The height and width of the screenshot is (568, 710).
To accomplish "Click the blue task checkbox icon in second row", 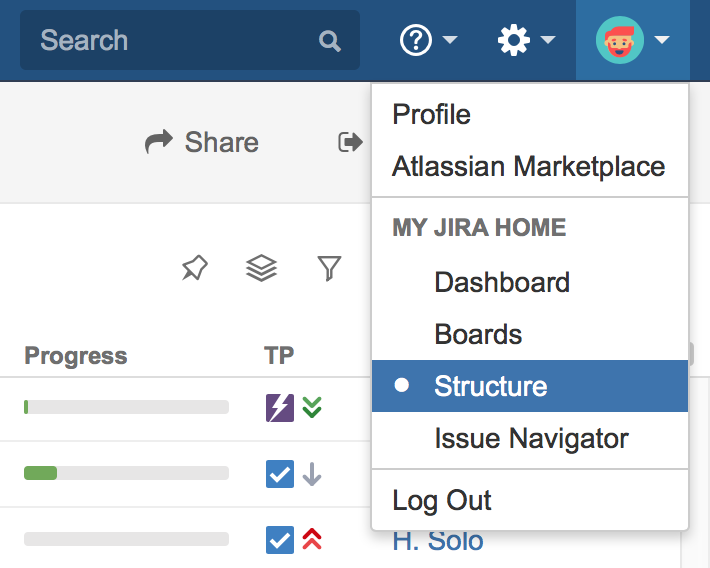I will point(280,474).
